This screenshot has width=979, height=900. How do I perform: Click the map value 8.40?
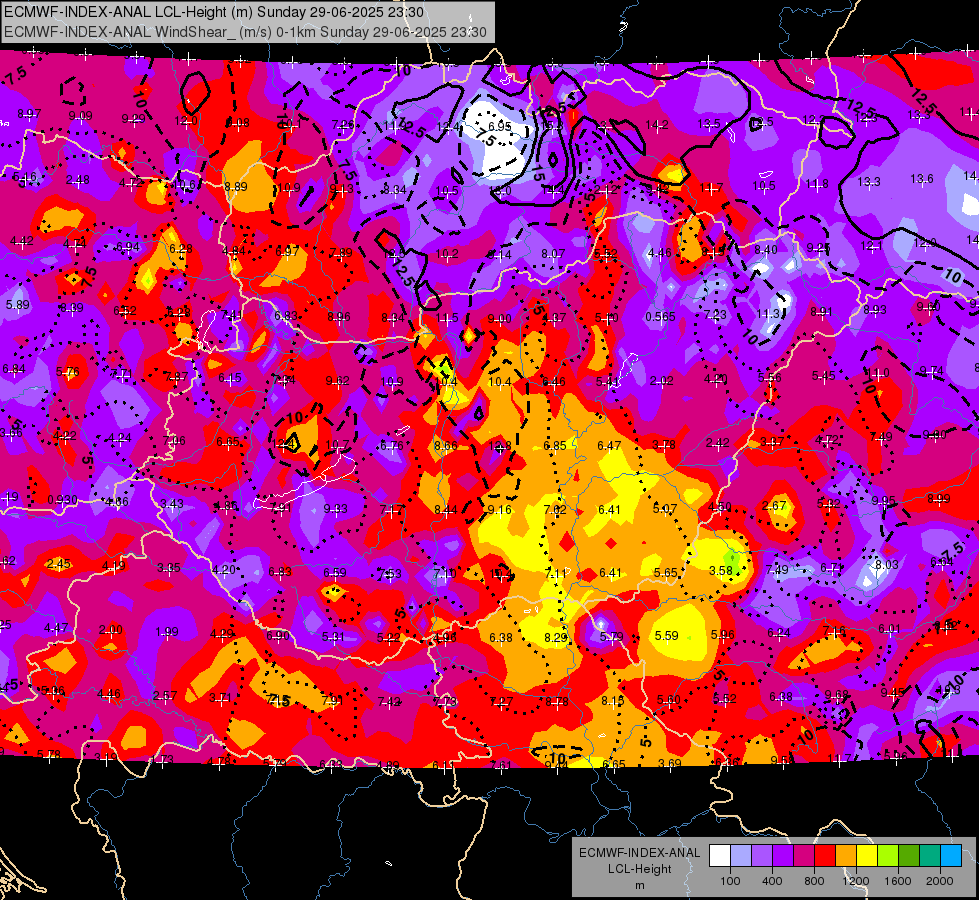tap(766, 249)
